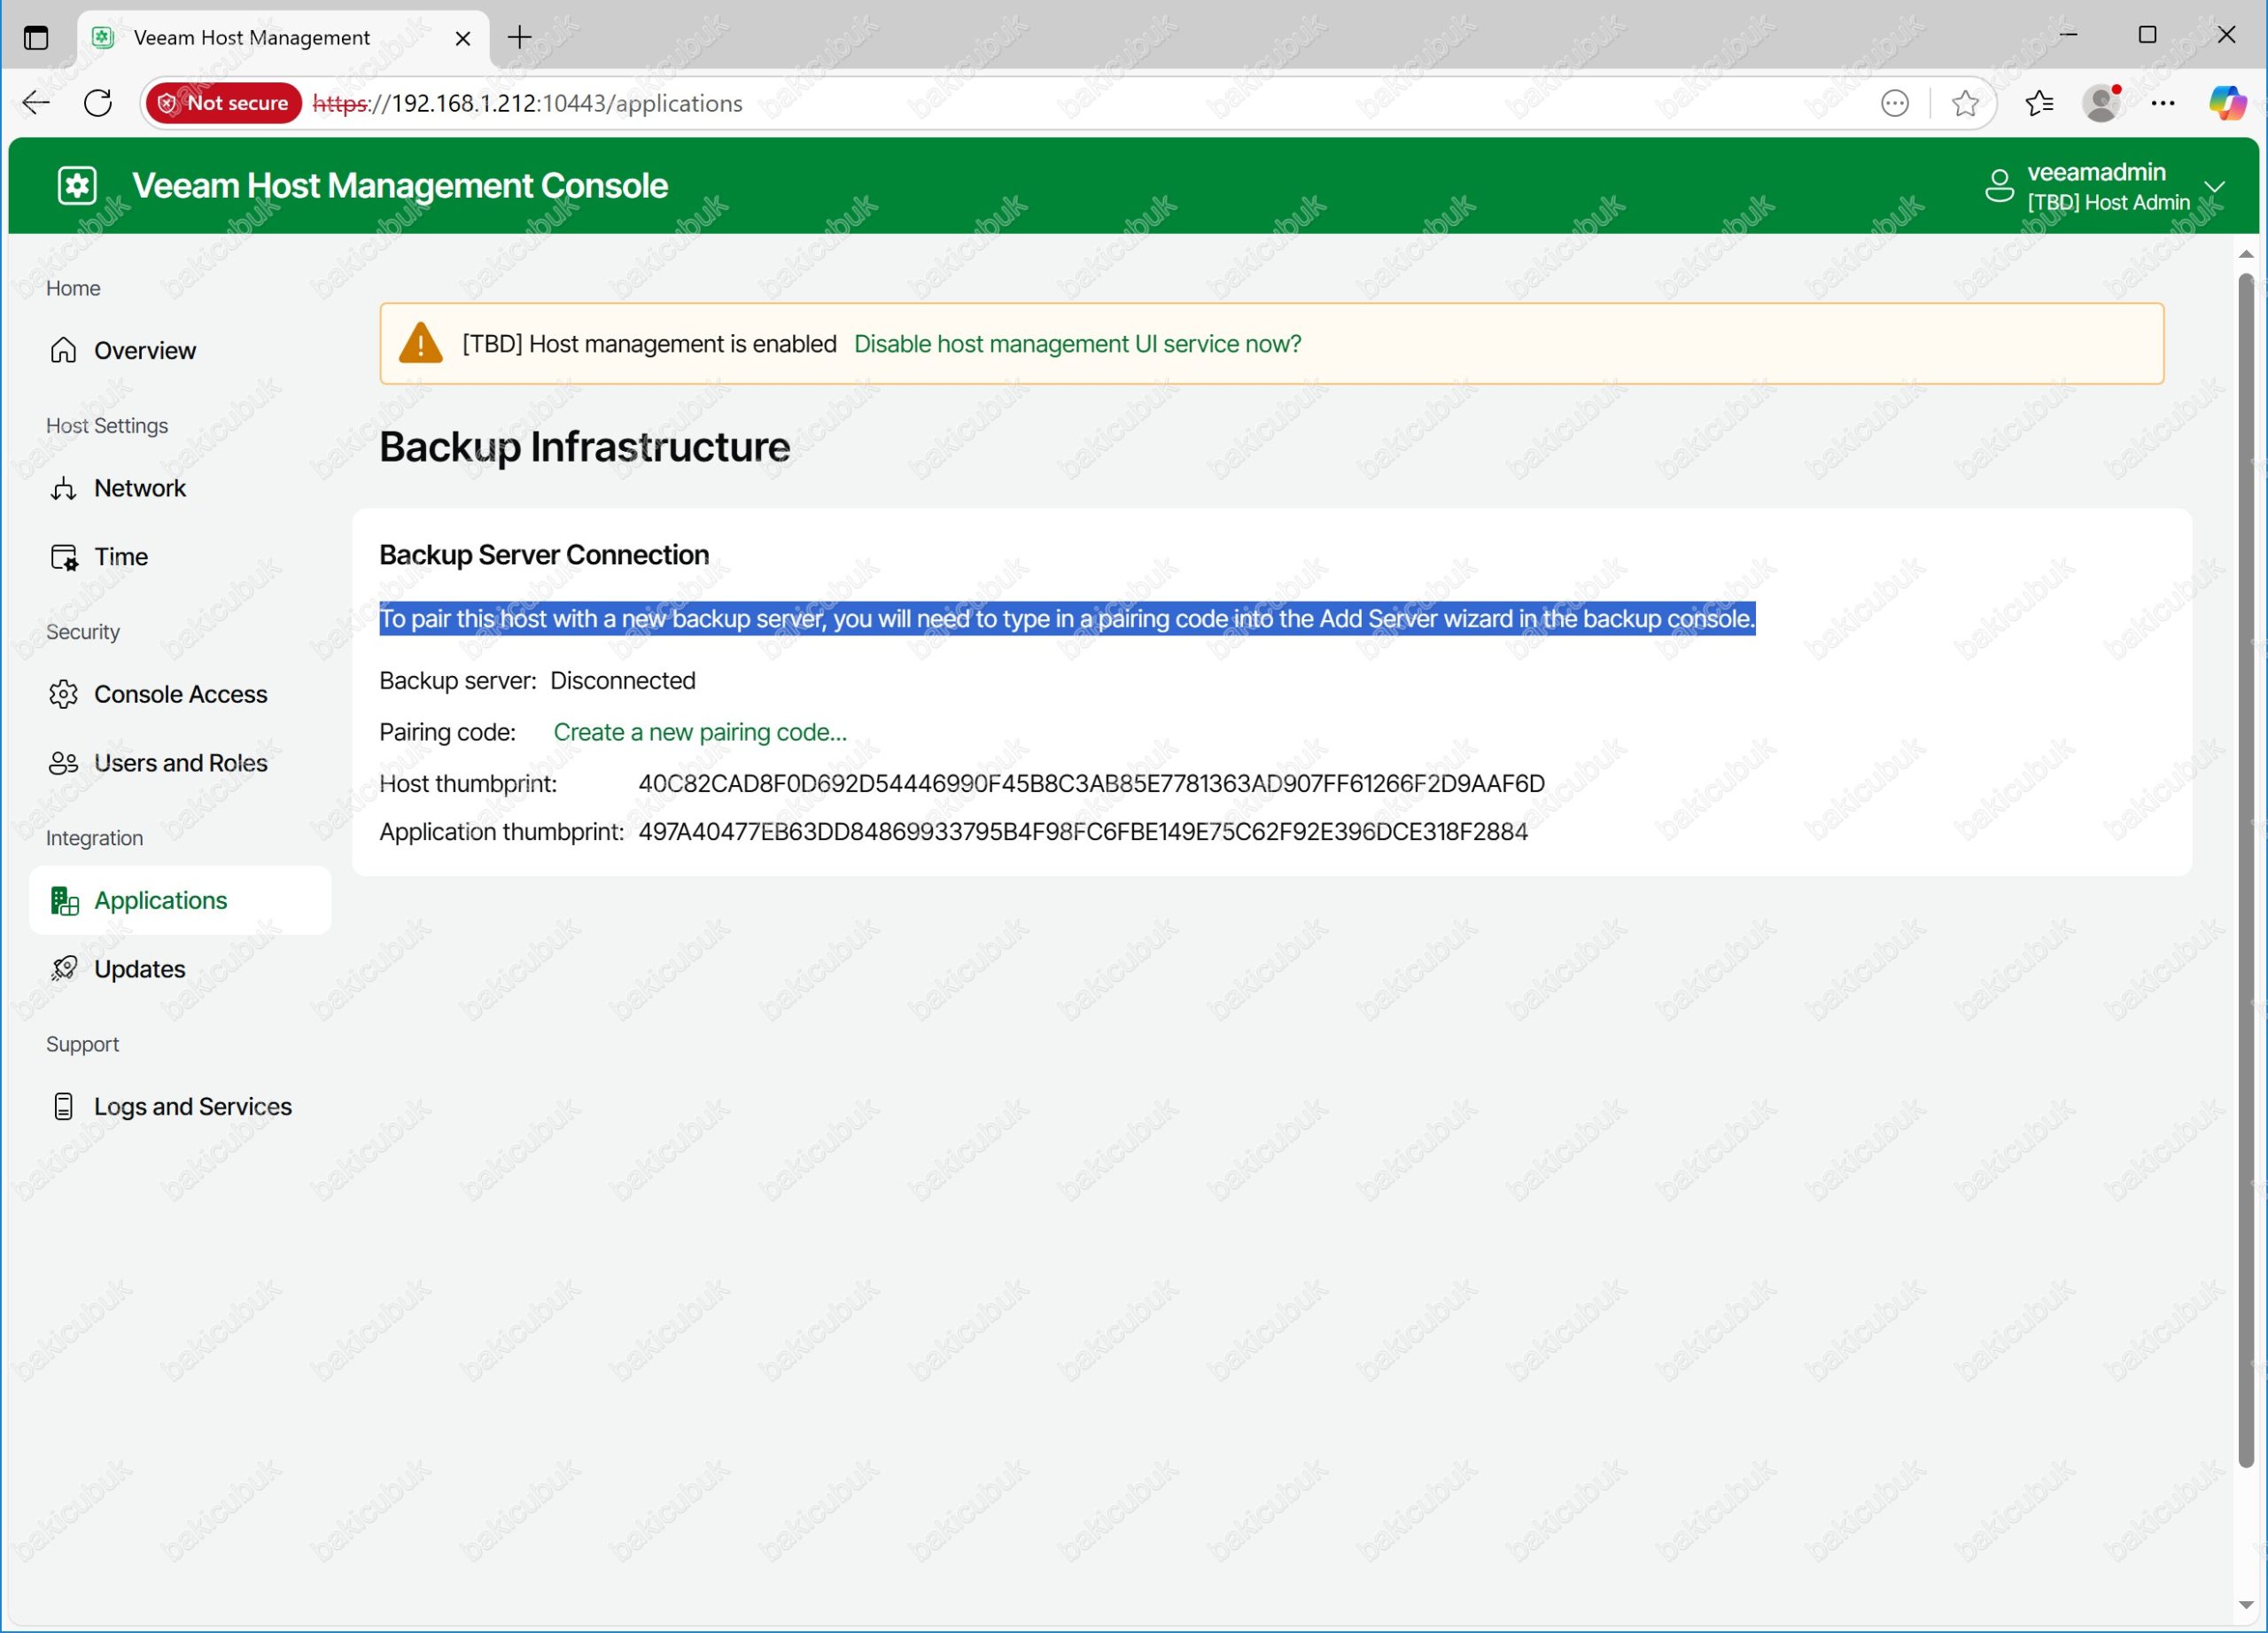Image resolution: width=2268 pixels, height=1633 pixels.
Task: Go to Users and Roles
Action: pyautogui.click(x=180, y=763)
